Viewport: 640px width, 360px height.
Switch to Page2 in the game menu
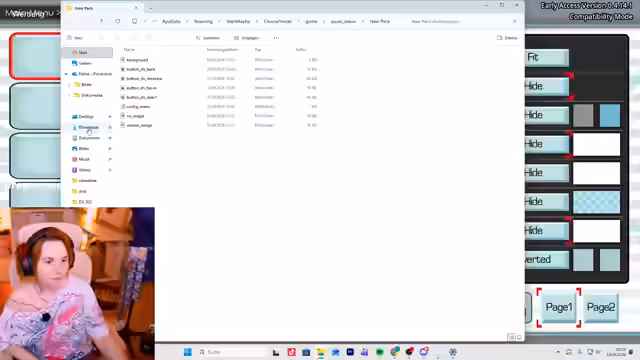pyautogui.click(x=601, y=307)
